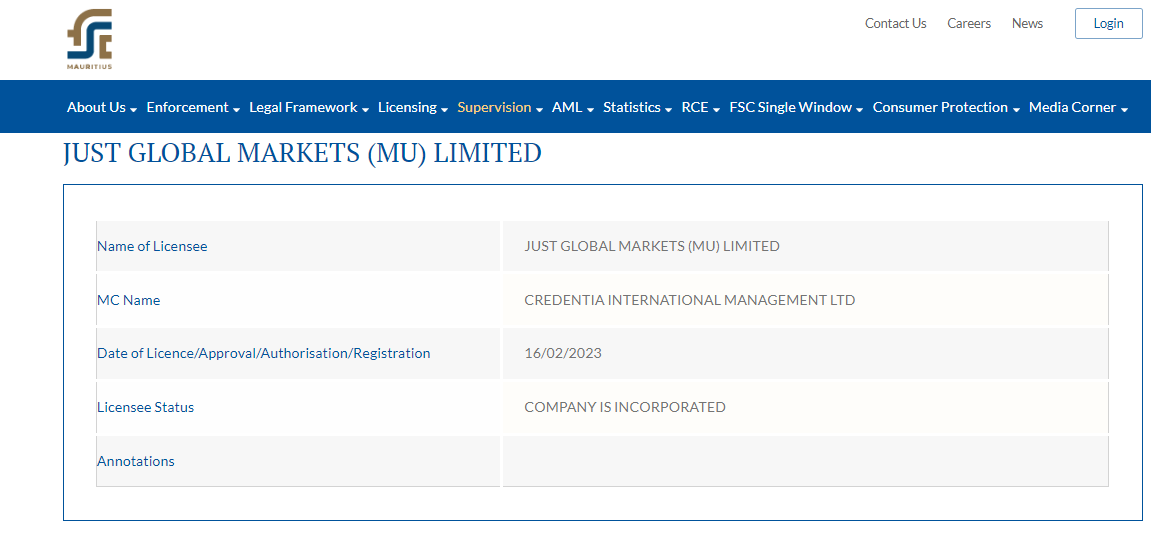The height and width of the screenshot is (540, 1151).
Task: Open the FSC Single Window menu
Action: coord(791,107)
